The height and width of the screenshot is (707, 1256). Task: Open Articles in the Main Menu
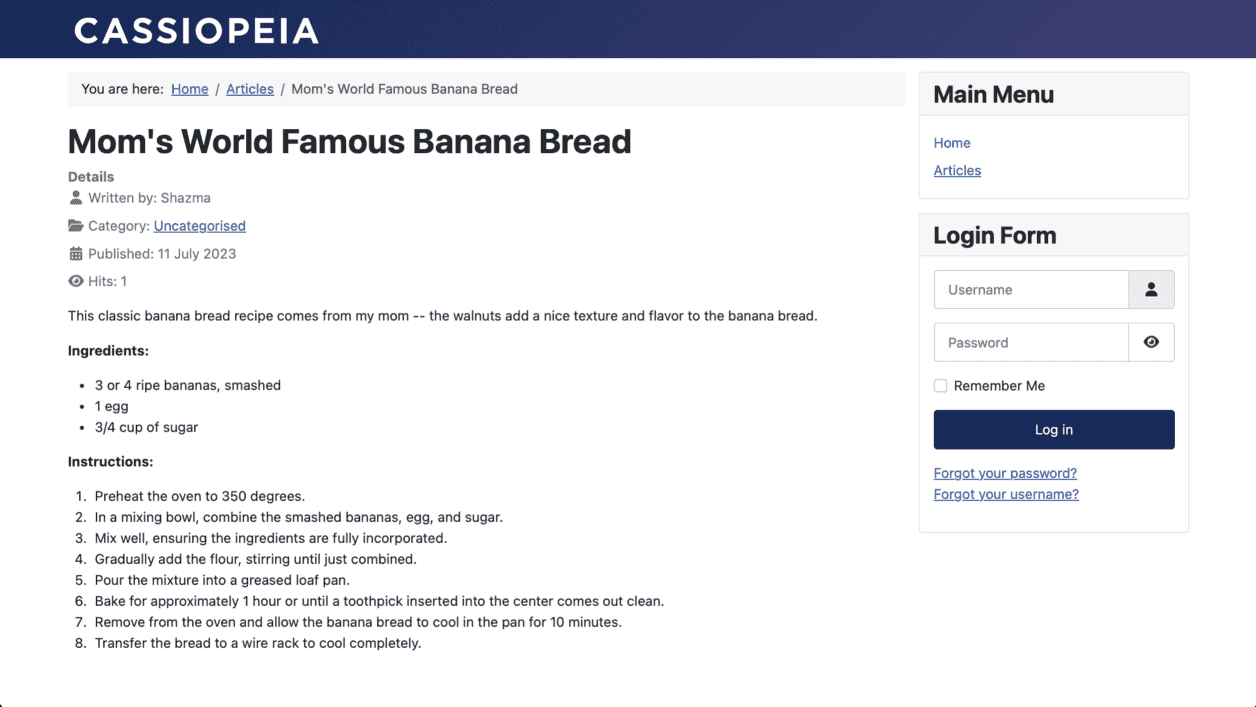tap(957, 171)
